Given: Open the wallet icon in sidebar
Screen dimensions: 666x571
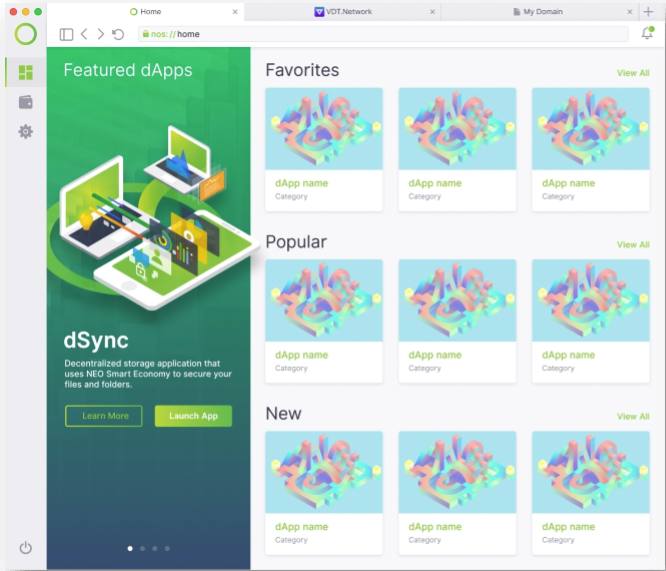Looking at the screenshot, I should tap(25, 102).
